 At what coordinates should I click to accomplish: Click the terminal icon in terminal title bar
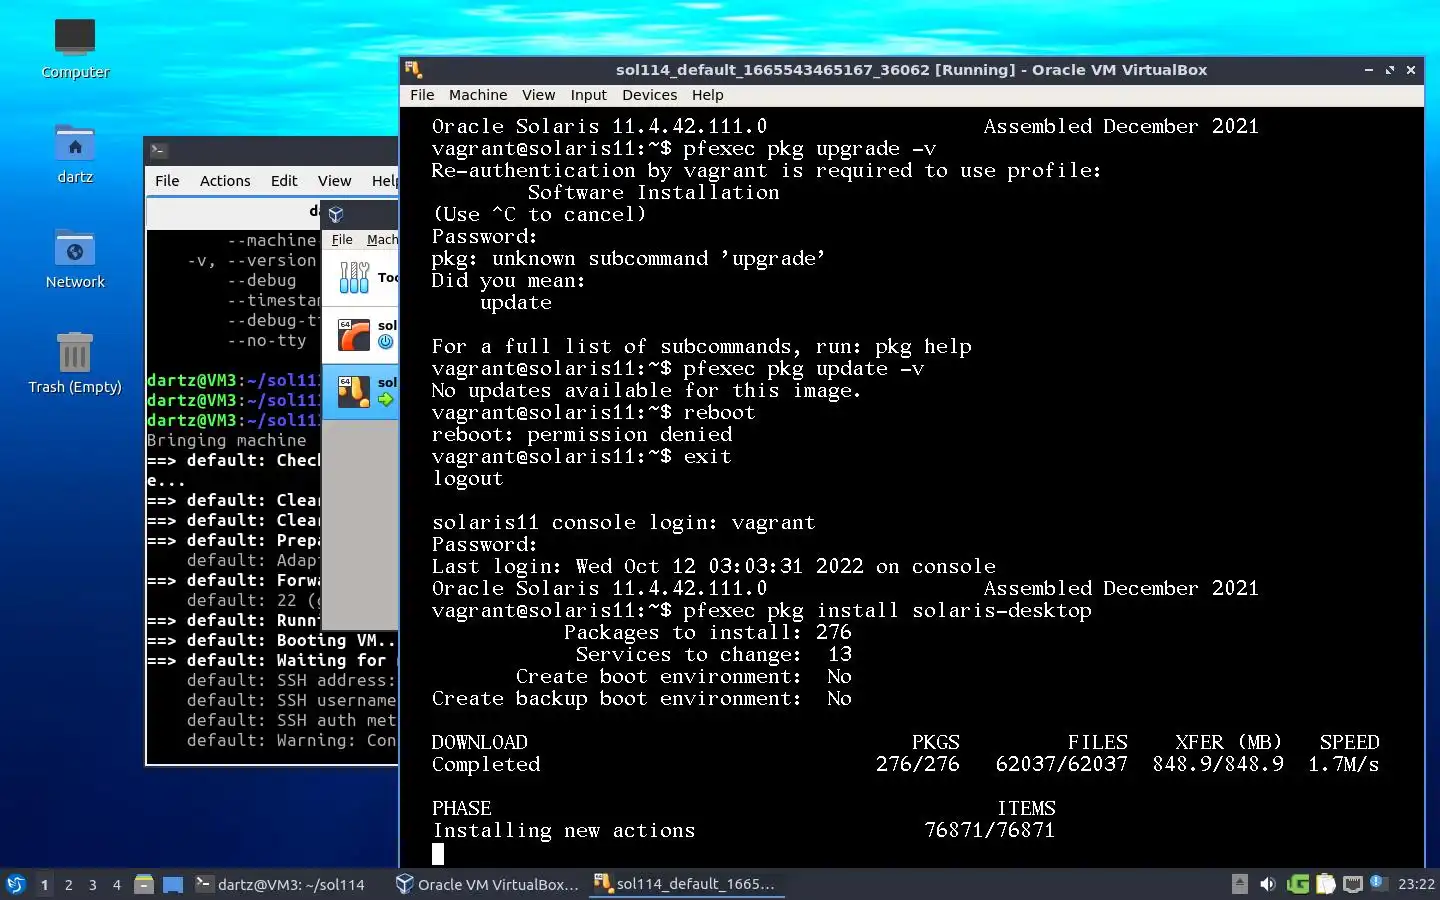tap(158, 150)
